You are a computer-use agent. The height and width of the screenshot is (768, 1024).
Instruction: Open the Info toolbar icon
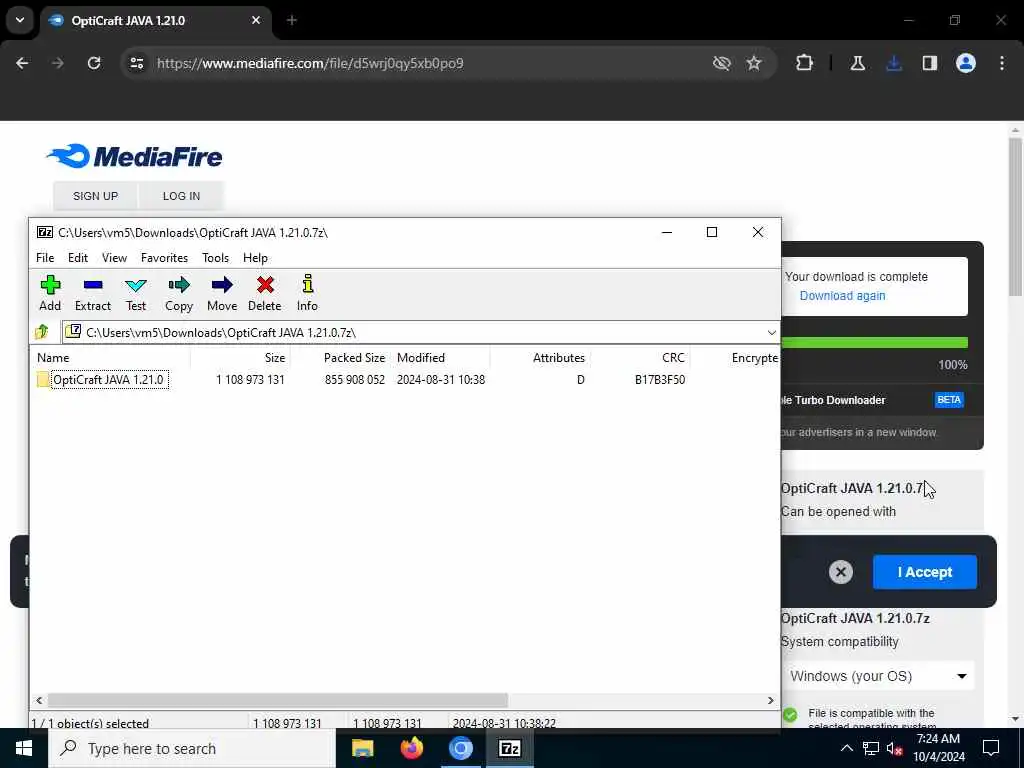click(307, 293)
